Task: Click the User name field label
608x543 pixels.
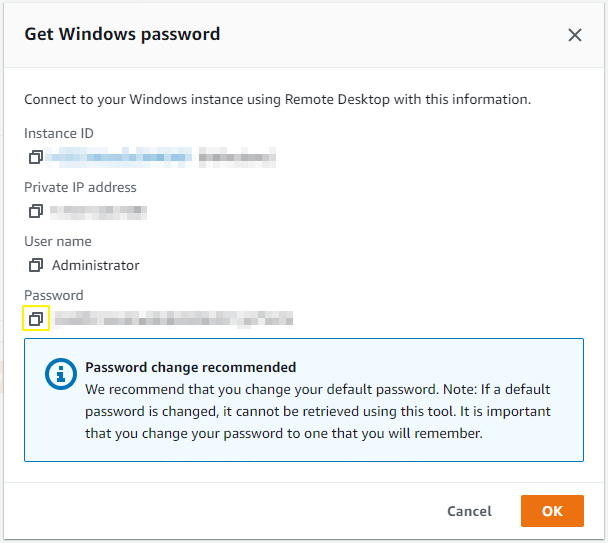Action: pyautogui.click(x=58, y=241)
